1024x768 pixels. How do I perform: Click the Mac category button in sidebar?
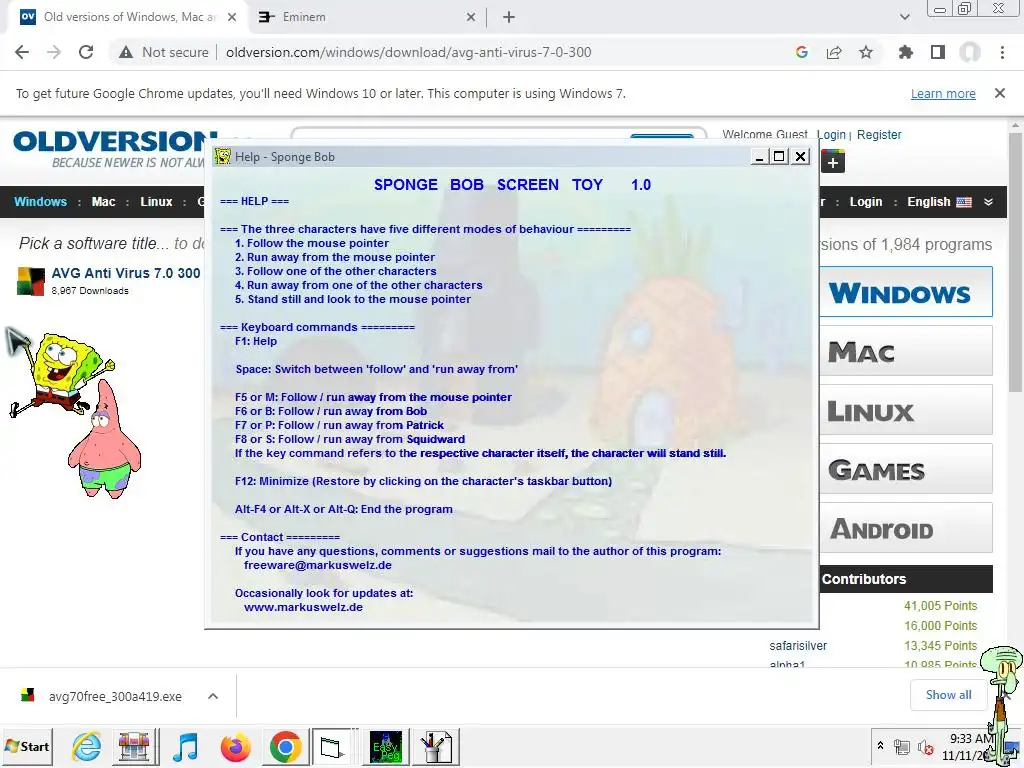(x=905, y=351)
